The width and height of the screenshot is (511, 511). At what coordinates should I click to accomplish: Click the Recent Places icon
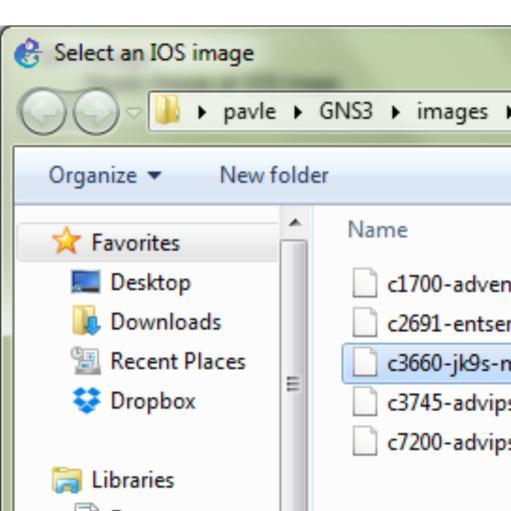86,361
